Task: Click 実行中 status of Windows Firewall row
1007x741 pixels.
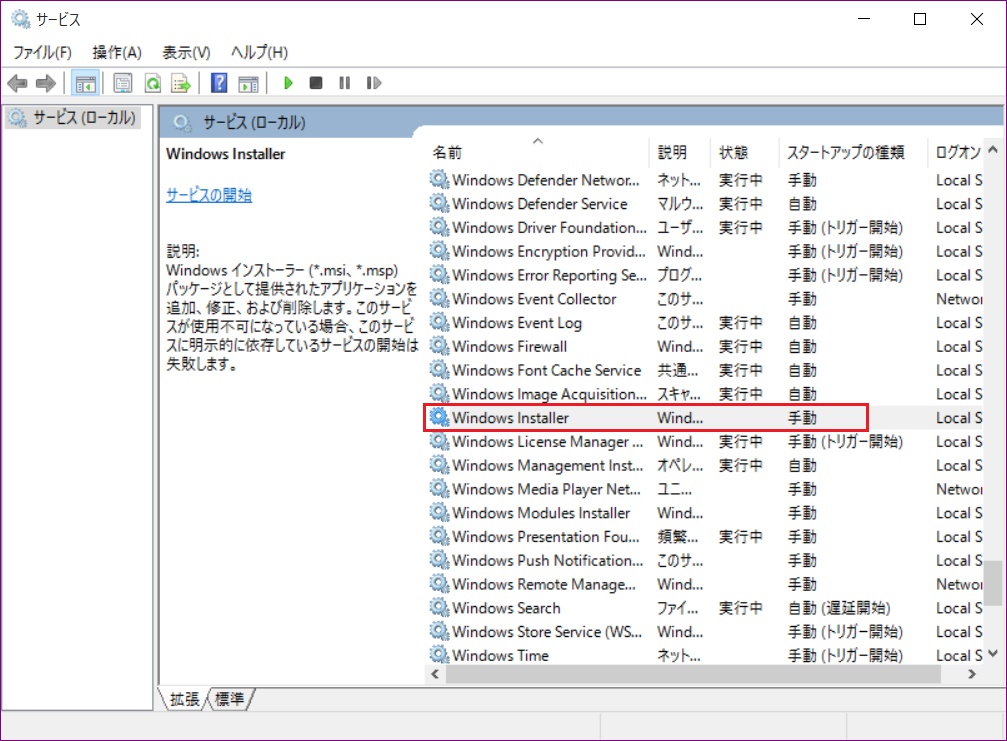Action: 740,346
